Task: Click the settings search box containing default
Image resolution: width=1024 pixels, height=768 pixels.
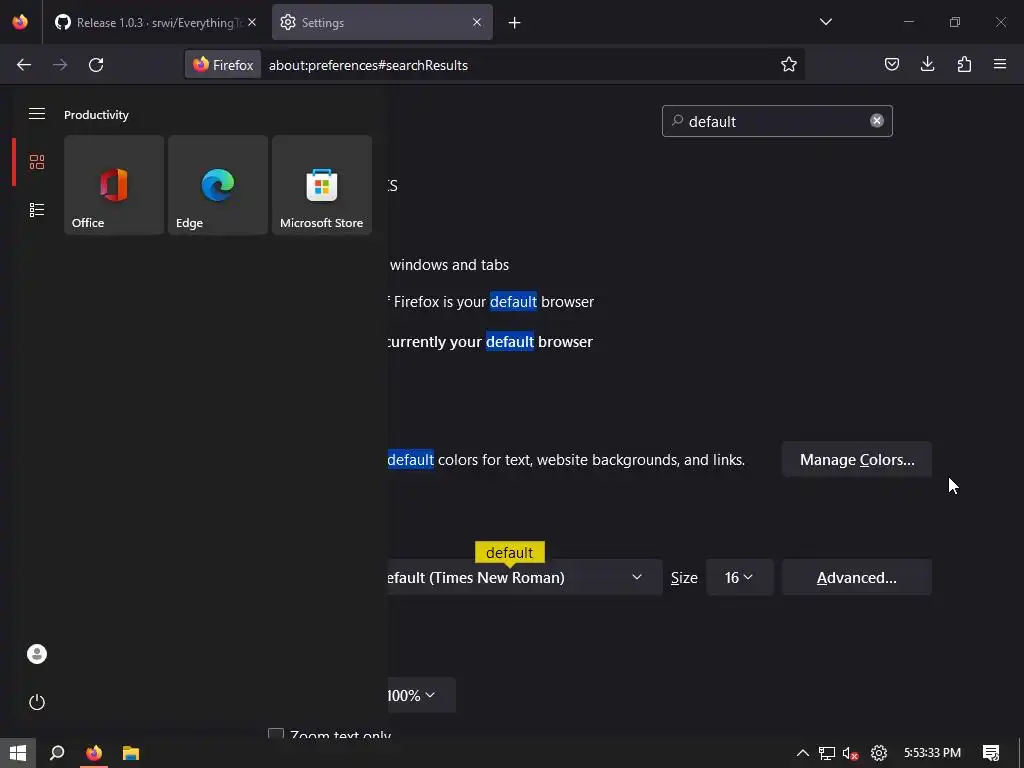Action: pyautogui.click(x=777, y=121)
